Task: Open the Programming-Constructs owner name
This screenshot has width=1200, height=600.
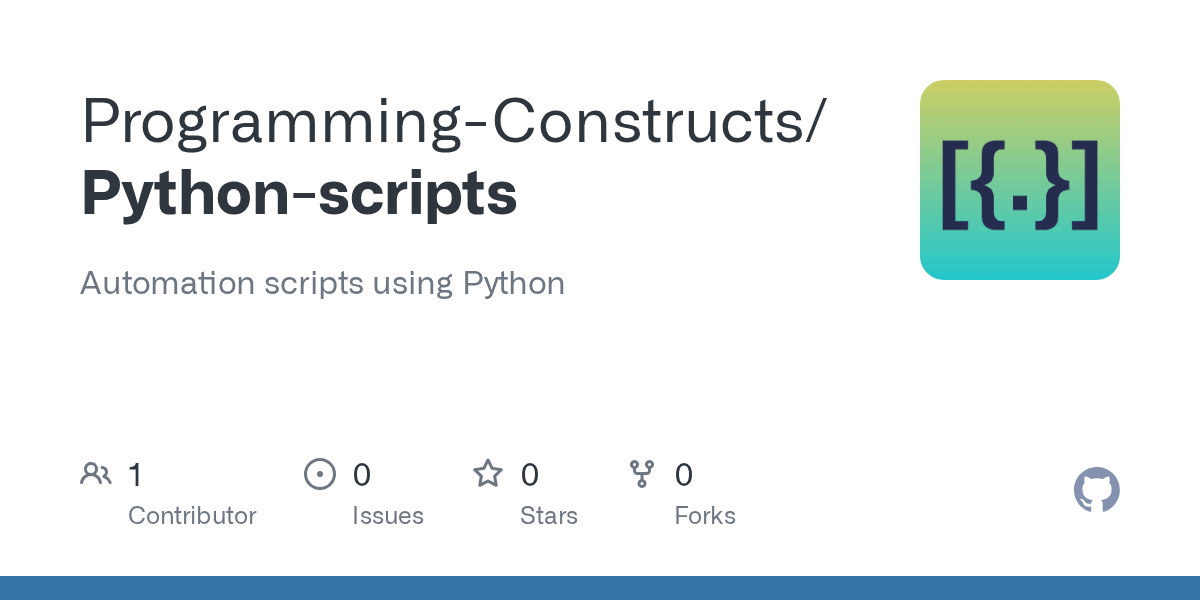Action: [453, 121]
